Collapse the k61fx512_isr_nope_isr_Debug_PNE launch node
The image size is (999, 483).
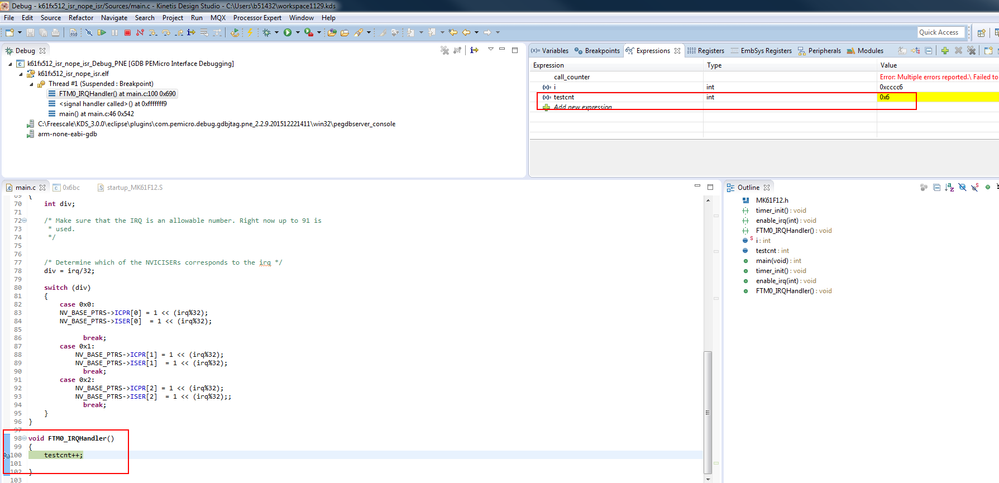coord(11,64)
